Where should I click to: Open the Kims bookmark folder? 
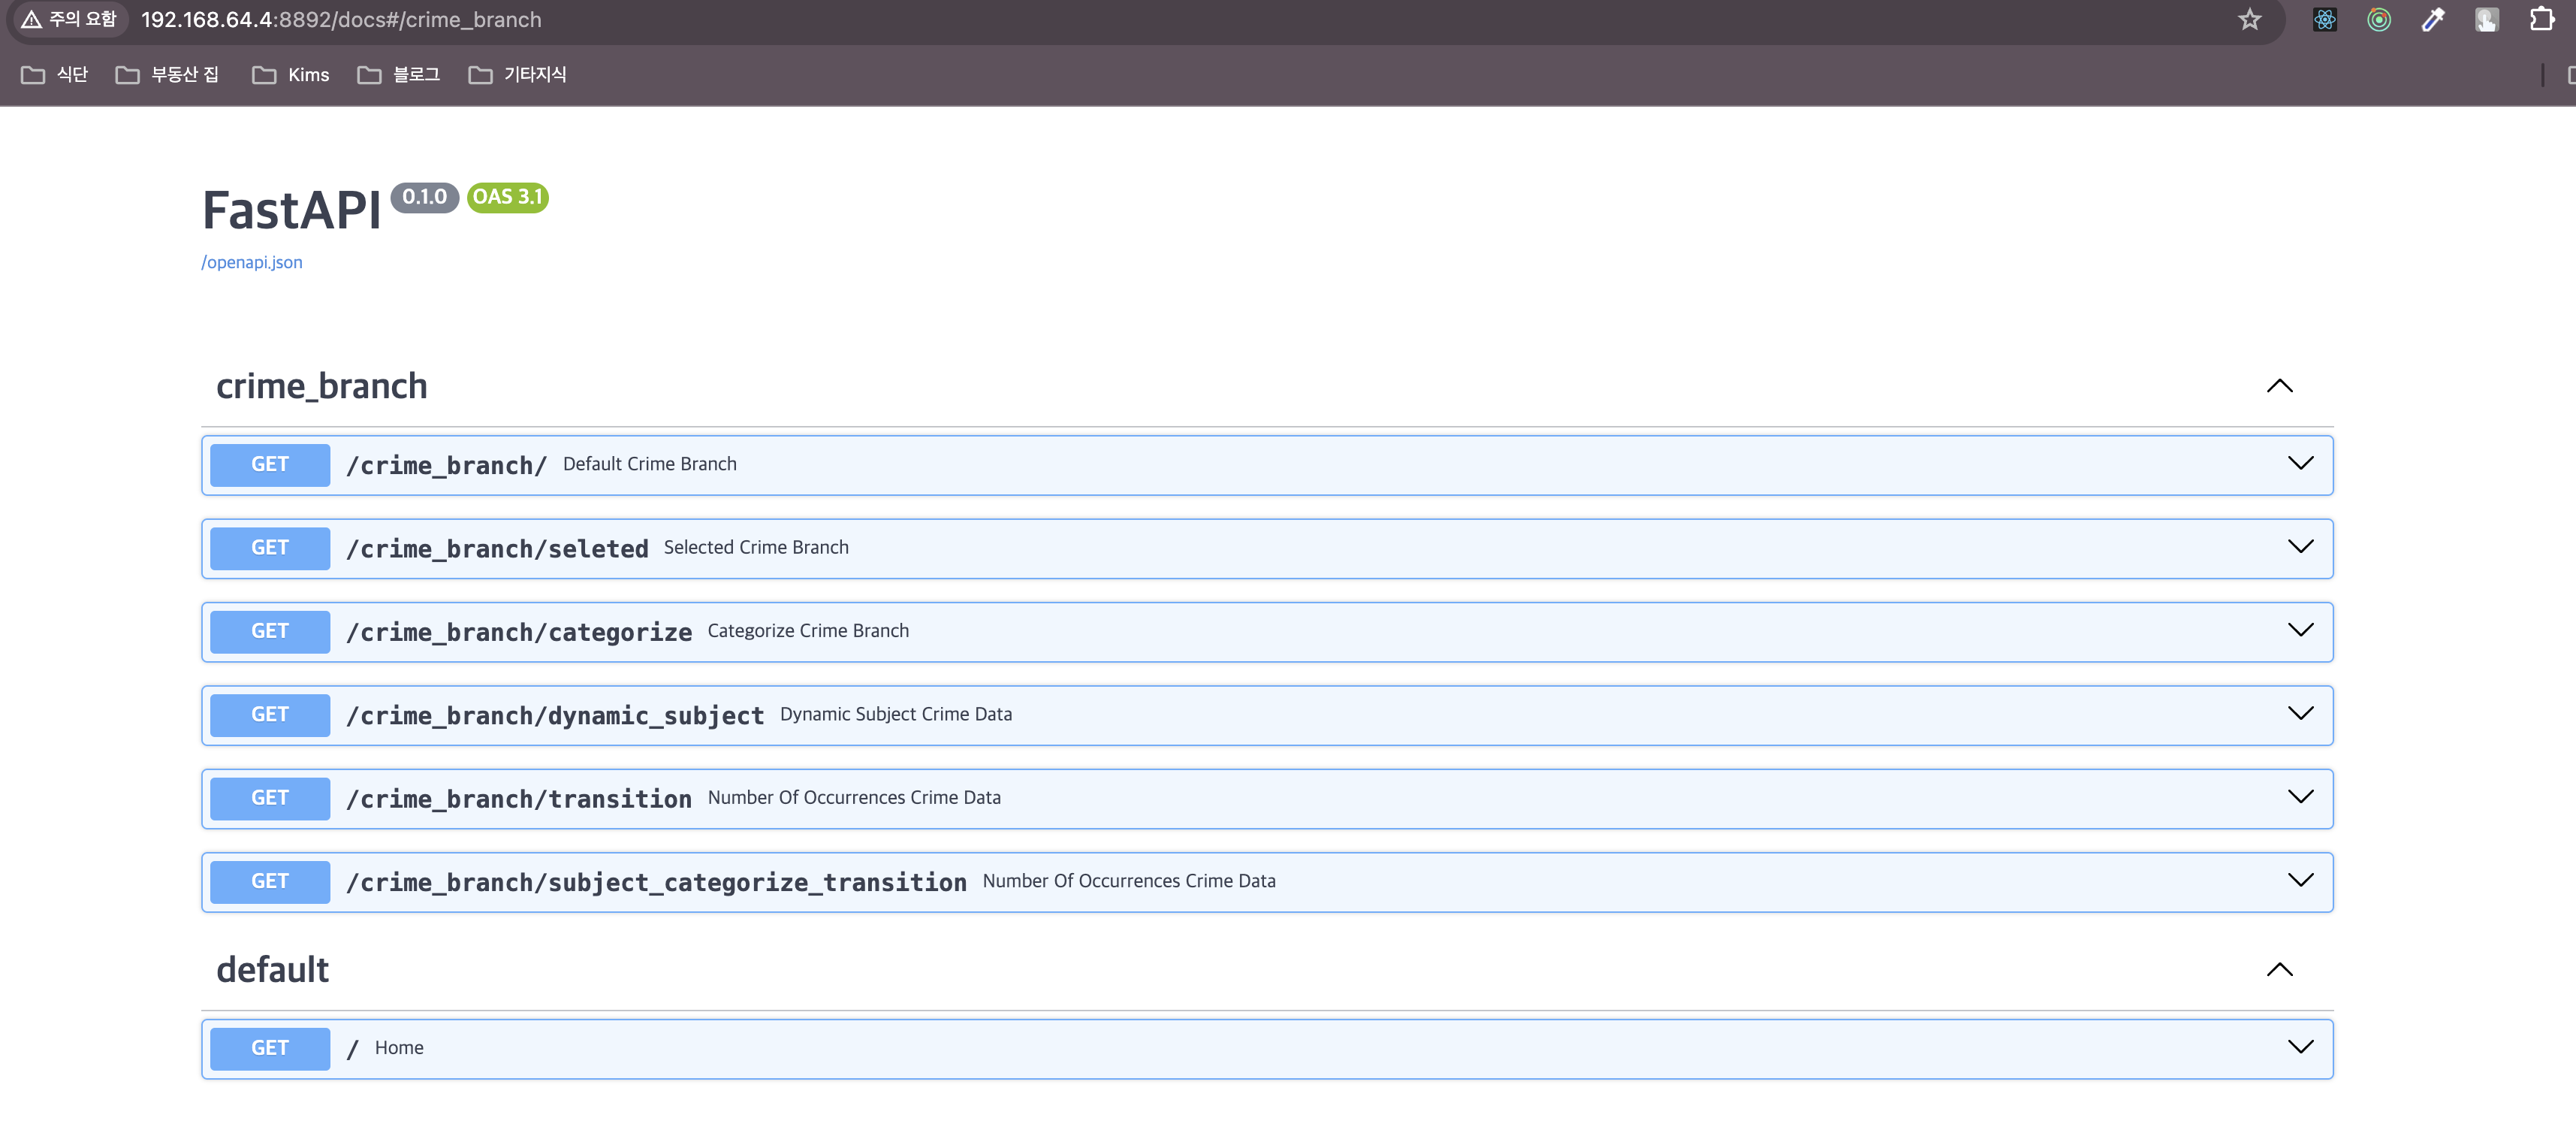point(291,75)
